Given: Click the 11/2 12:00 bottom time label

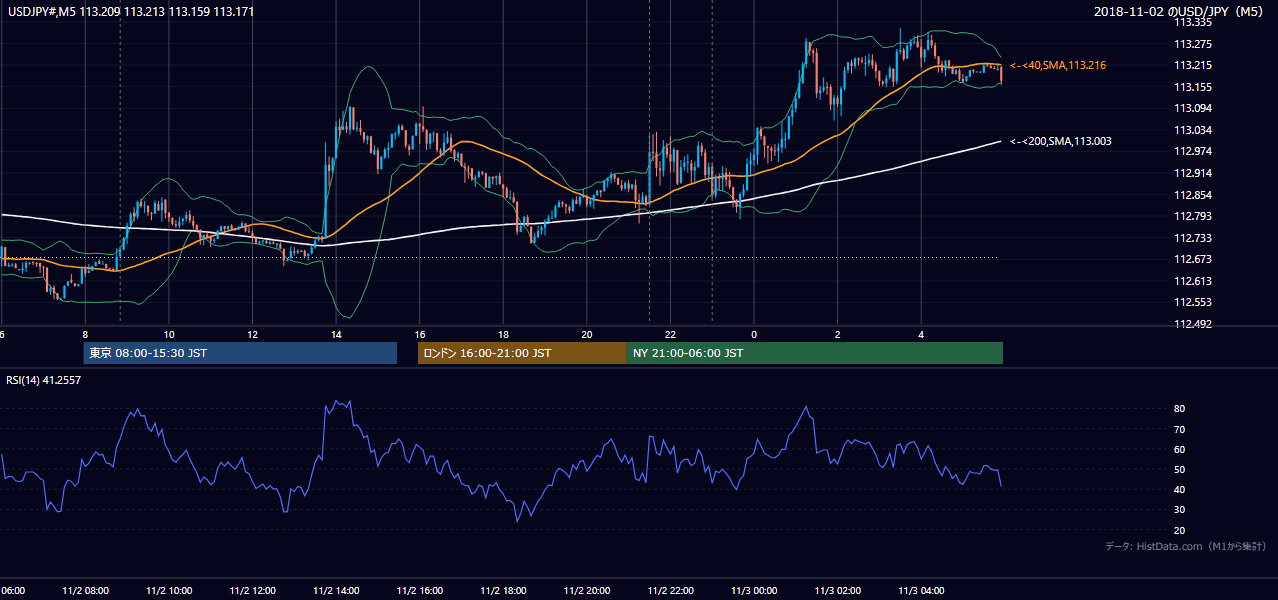Looking at the screenshot, I should click(x=253, y=590).
